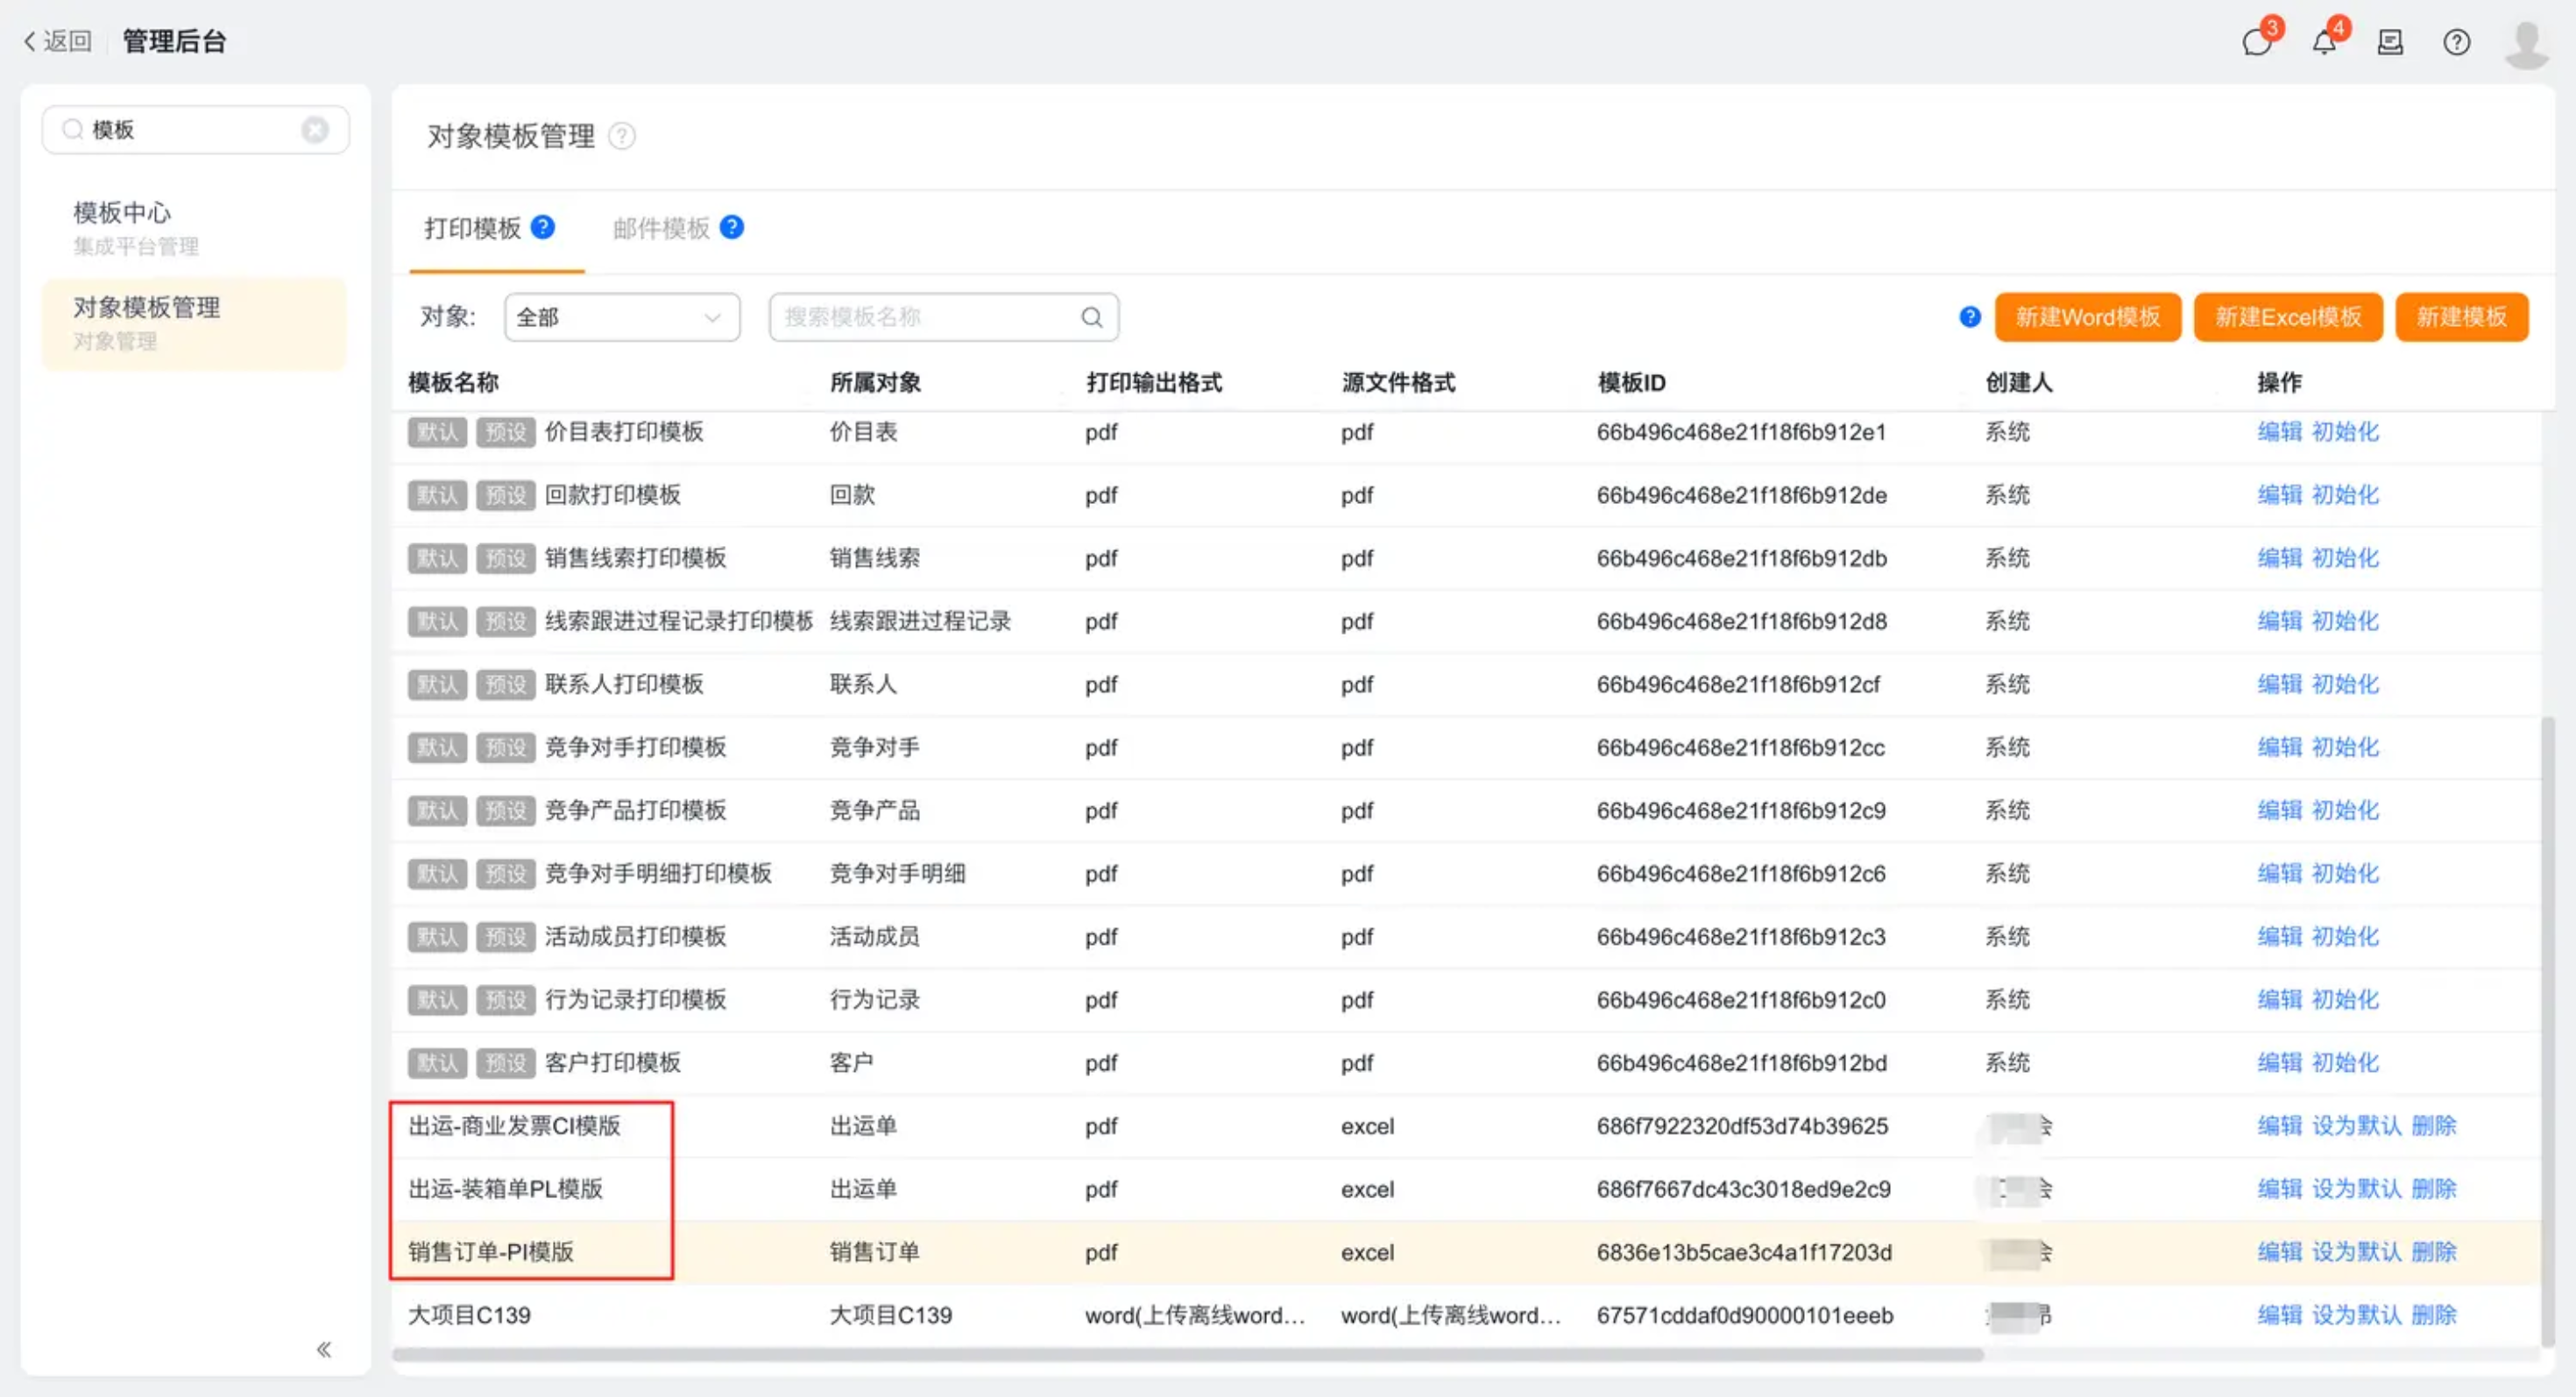This screenshot has width=2576, height=1397.
Task: Open the user avatar profile
Action: coord(2526,44)
